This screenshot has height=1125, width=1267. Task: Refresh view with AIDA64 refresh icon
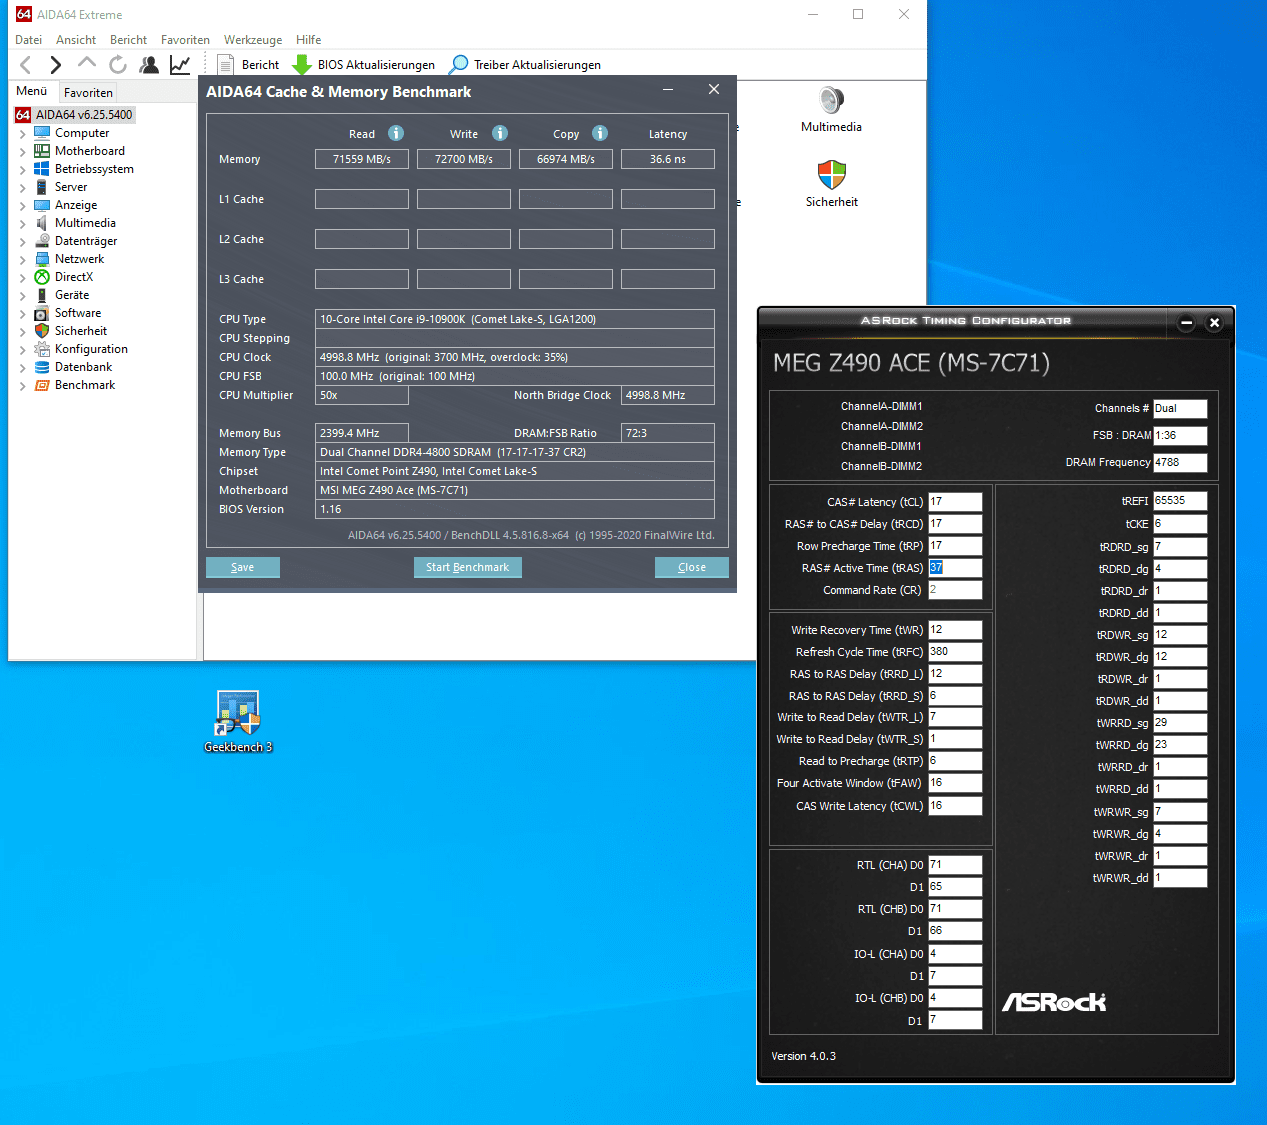pos(118,65)
